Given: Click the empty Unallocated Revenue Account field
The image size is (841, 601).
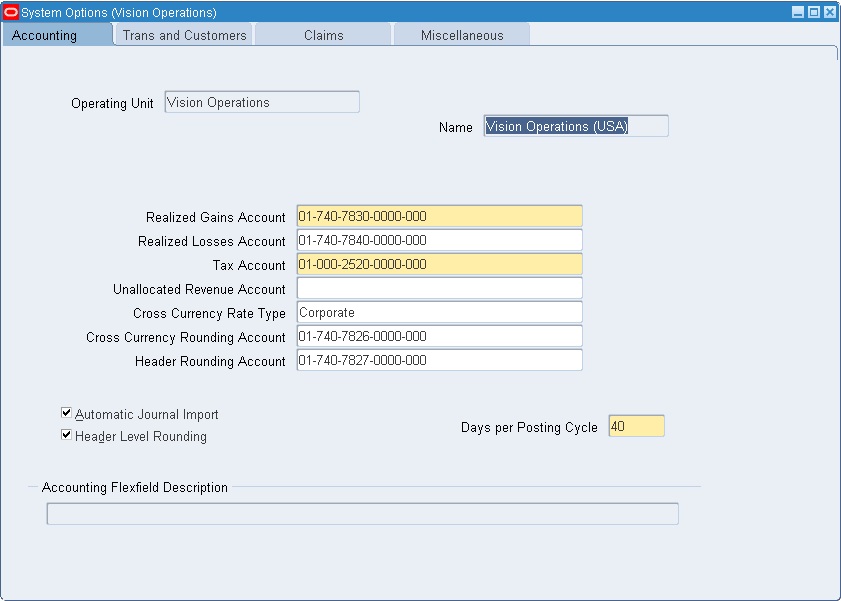Looking at the screenshot, I should click(x=439, y=288).
